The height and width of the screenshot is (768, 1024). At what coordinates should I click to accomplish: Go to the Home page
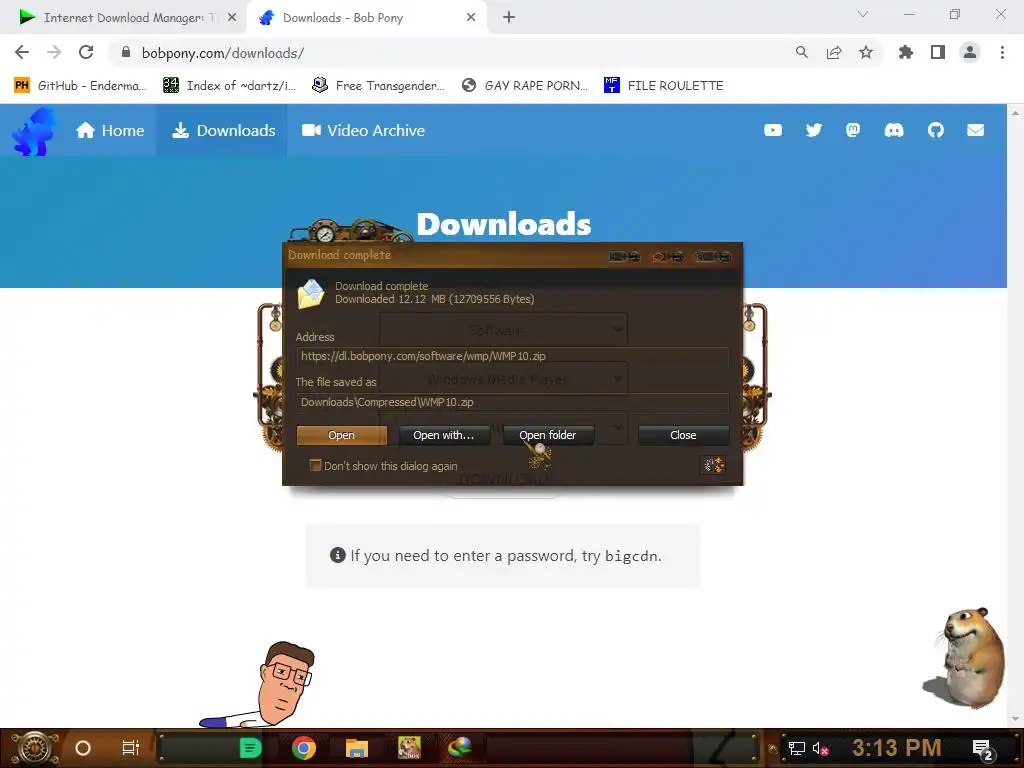click(x=110, y=131)
